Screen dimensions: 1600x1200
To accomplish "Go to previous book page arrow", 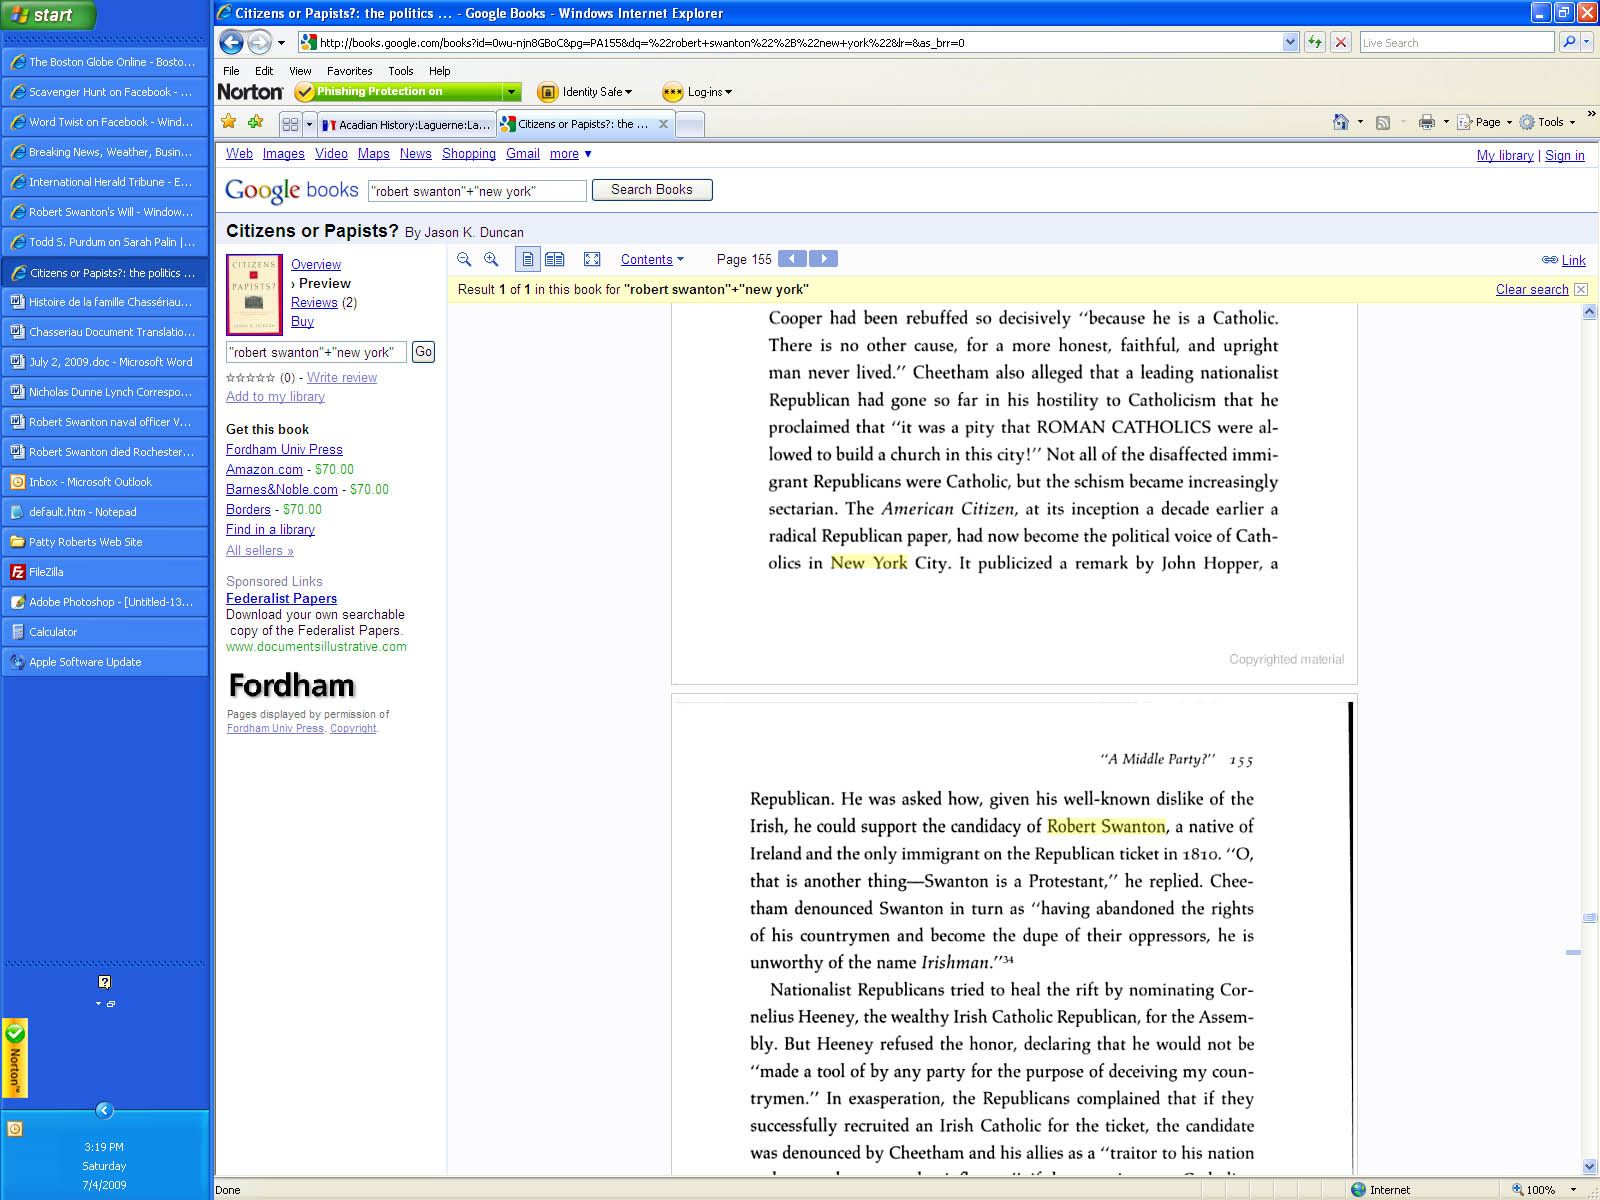I will [792, 259].
